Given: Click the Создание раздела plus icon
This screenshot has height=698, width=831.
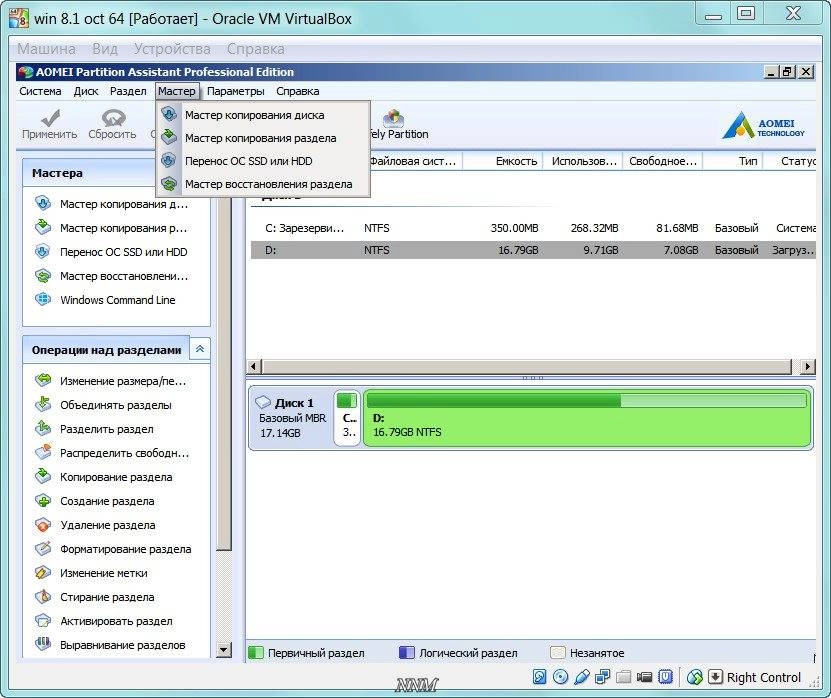Looking at the screenshot, I should tap(43, 500).
